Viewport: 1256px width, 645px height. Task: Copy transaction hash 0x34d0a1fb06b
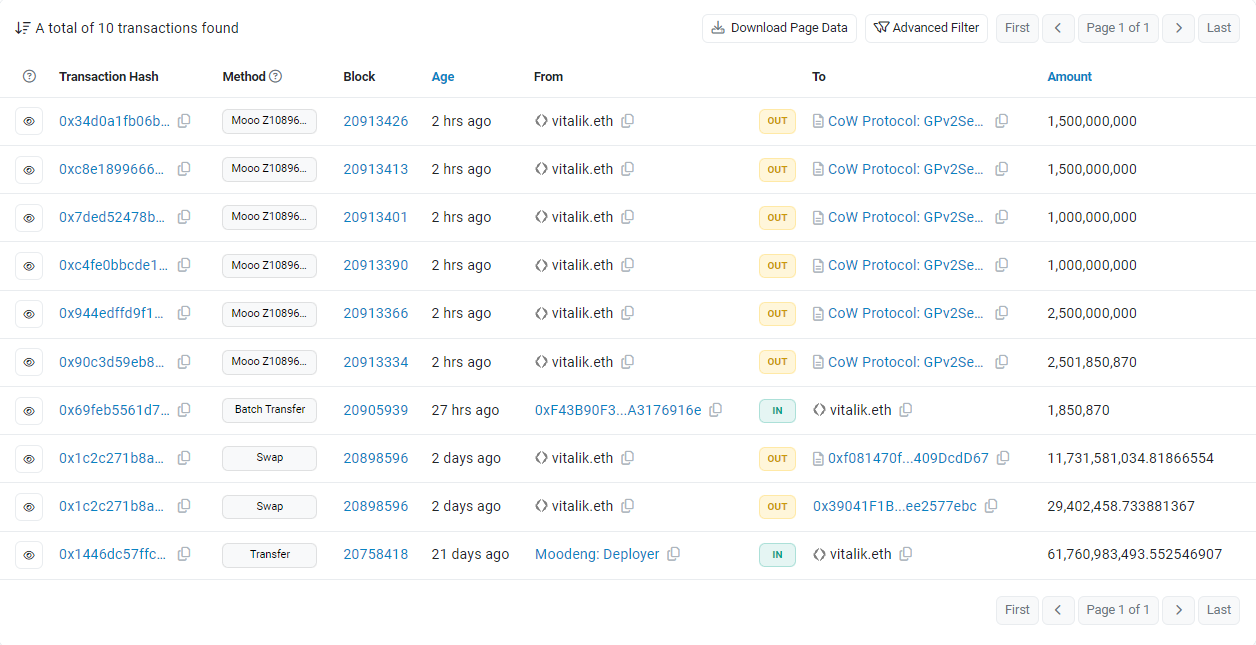pyautogui.click(x=184, y=121)
